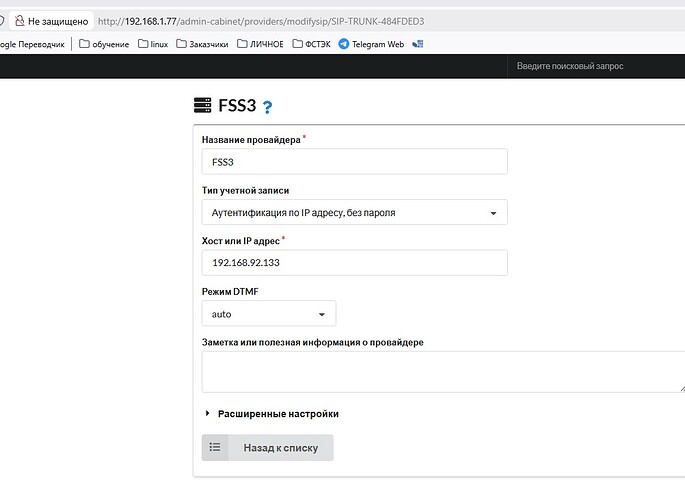Click the provider note textarea

click(x=443, y=372)
